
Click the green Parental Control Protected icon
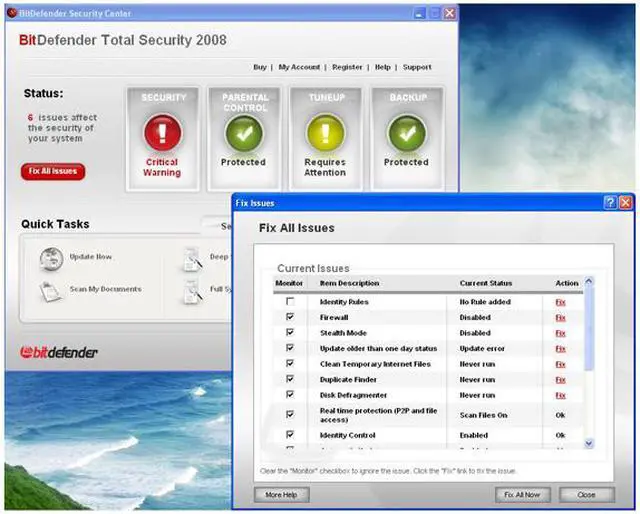click(243, 130)
